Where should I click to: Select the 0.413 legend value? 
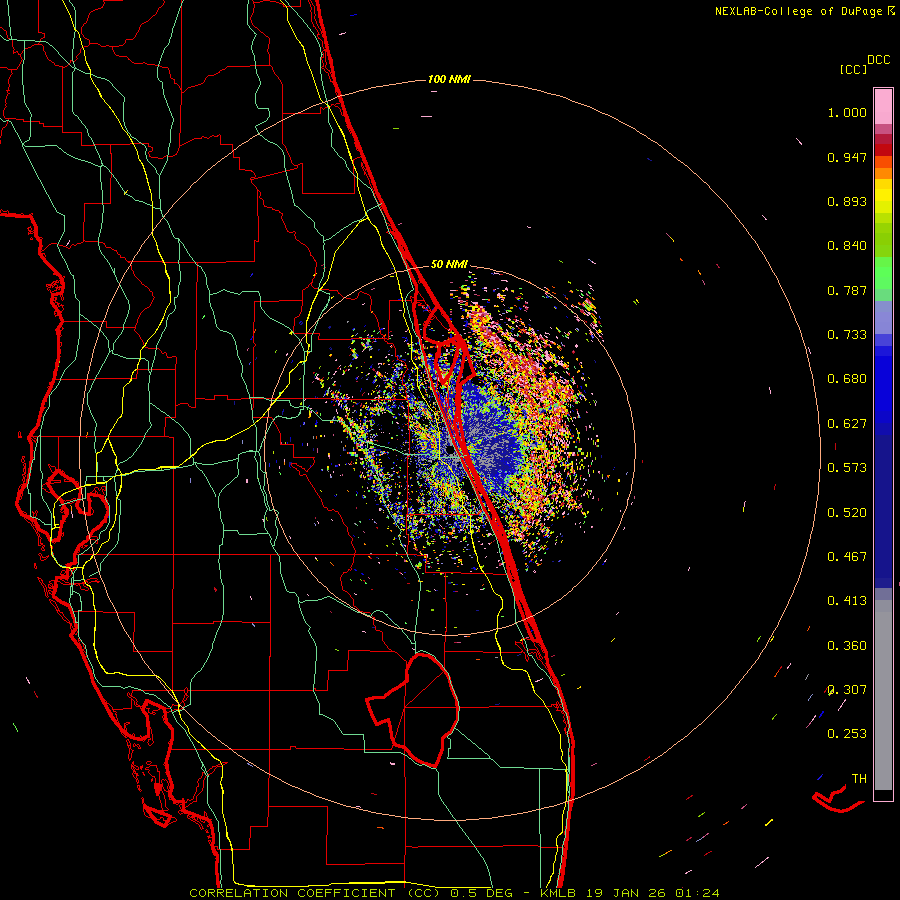click(x=847, y=601)
